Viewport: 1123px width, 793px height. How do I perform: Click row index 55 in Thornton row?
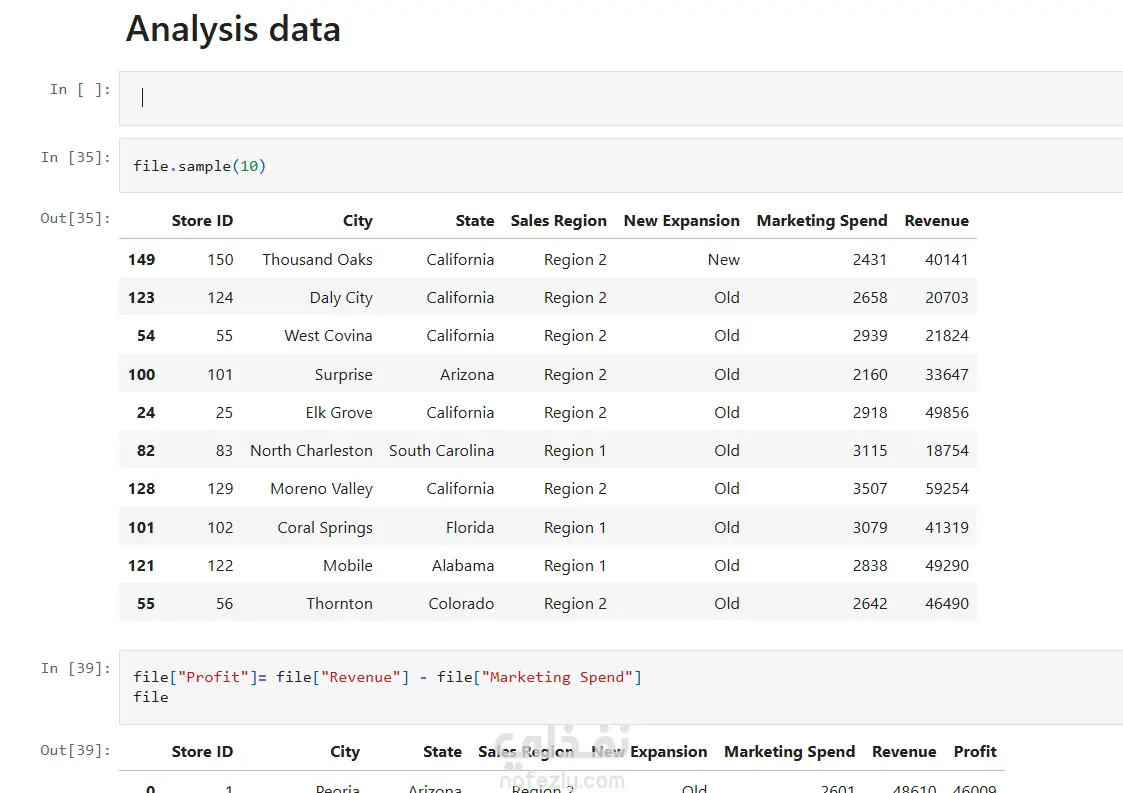click(146, 603)
